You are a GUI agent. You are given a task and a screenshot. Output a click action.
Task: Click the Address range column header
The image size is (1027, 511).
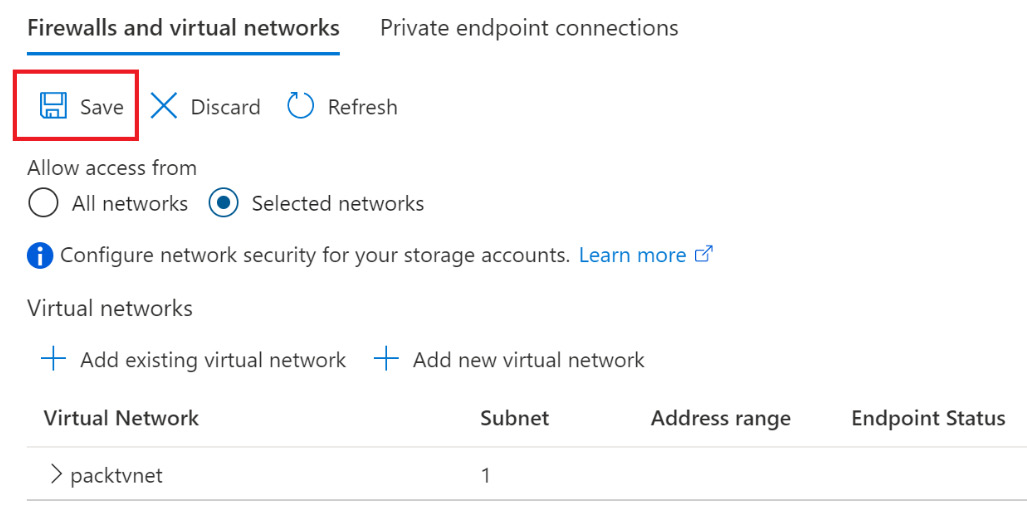coord(720,418)
